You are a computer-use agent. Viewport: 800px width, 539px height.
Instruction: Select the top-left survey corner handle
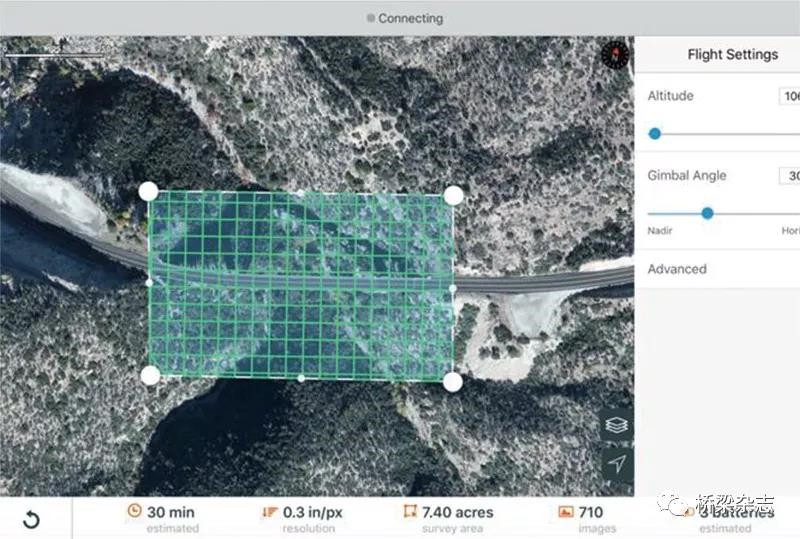point(149,191)
